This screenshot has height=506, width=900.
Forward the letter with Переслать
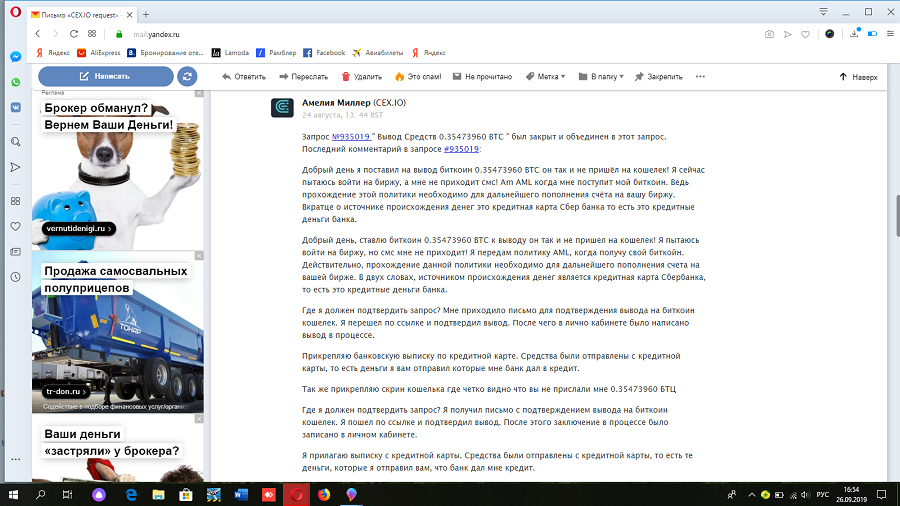304,76
